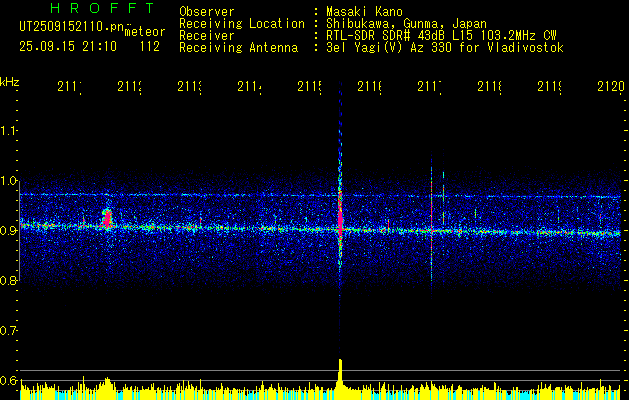629x400 pixels.
Task: Click the kHz axis unit label
Action: coord(10,82)
